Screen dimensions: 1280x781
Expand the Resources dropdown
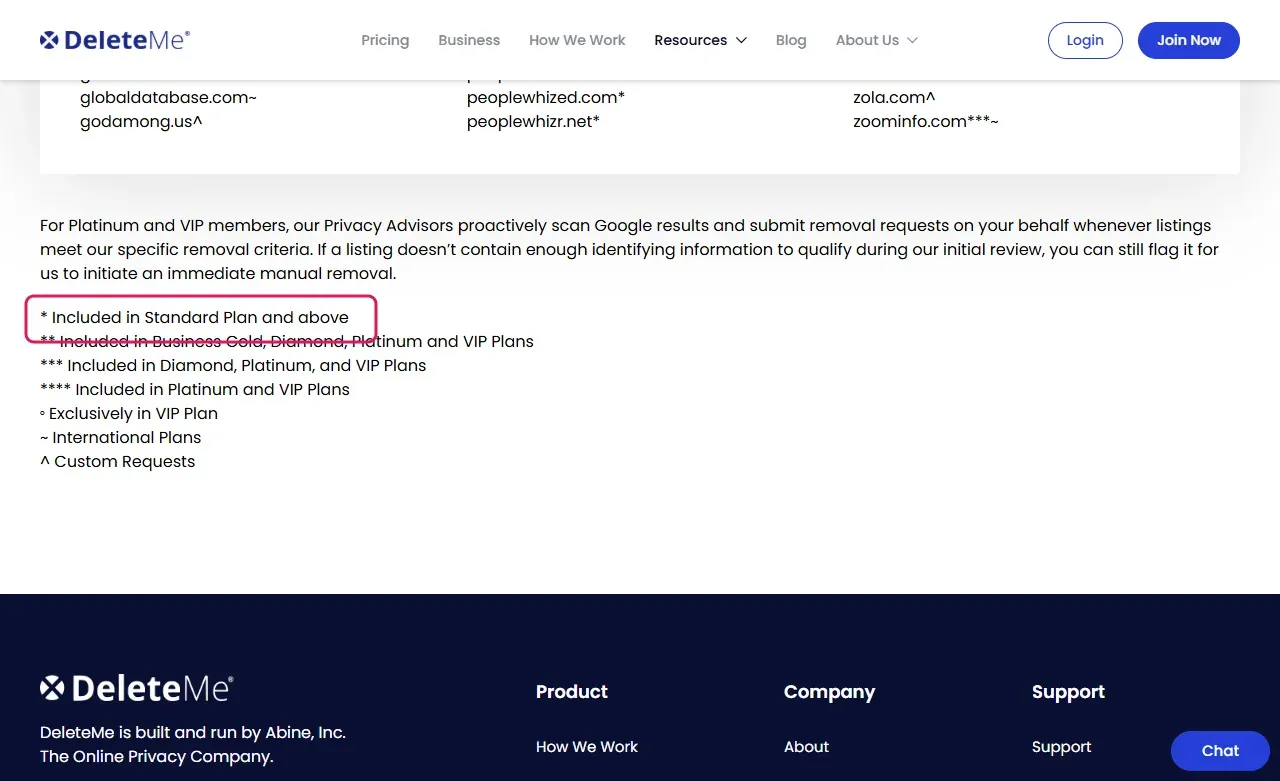(701, 40)
